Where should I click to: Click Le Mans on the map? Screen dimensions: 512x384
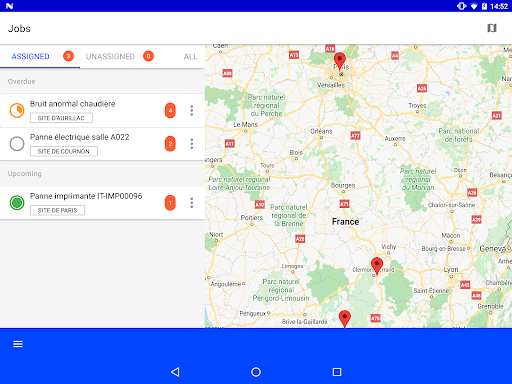(245, 124)
